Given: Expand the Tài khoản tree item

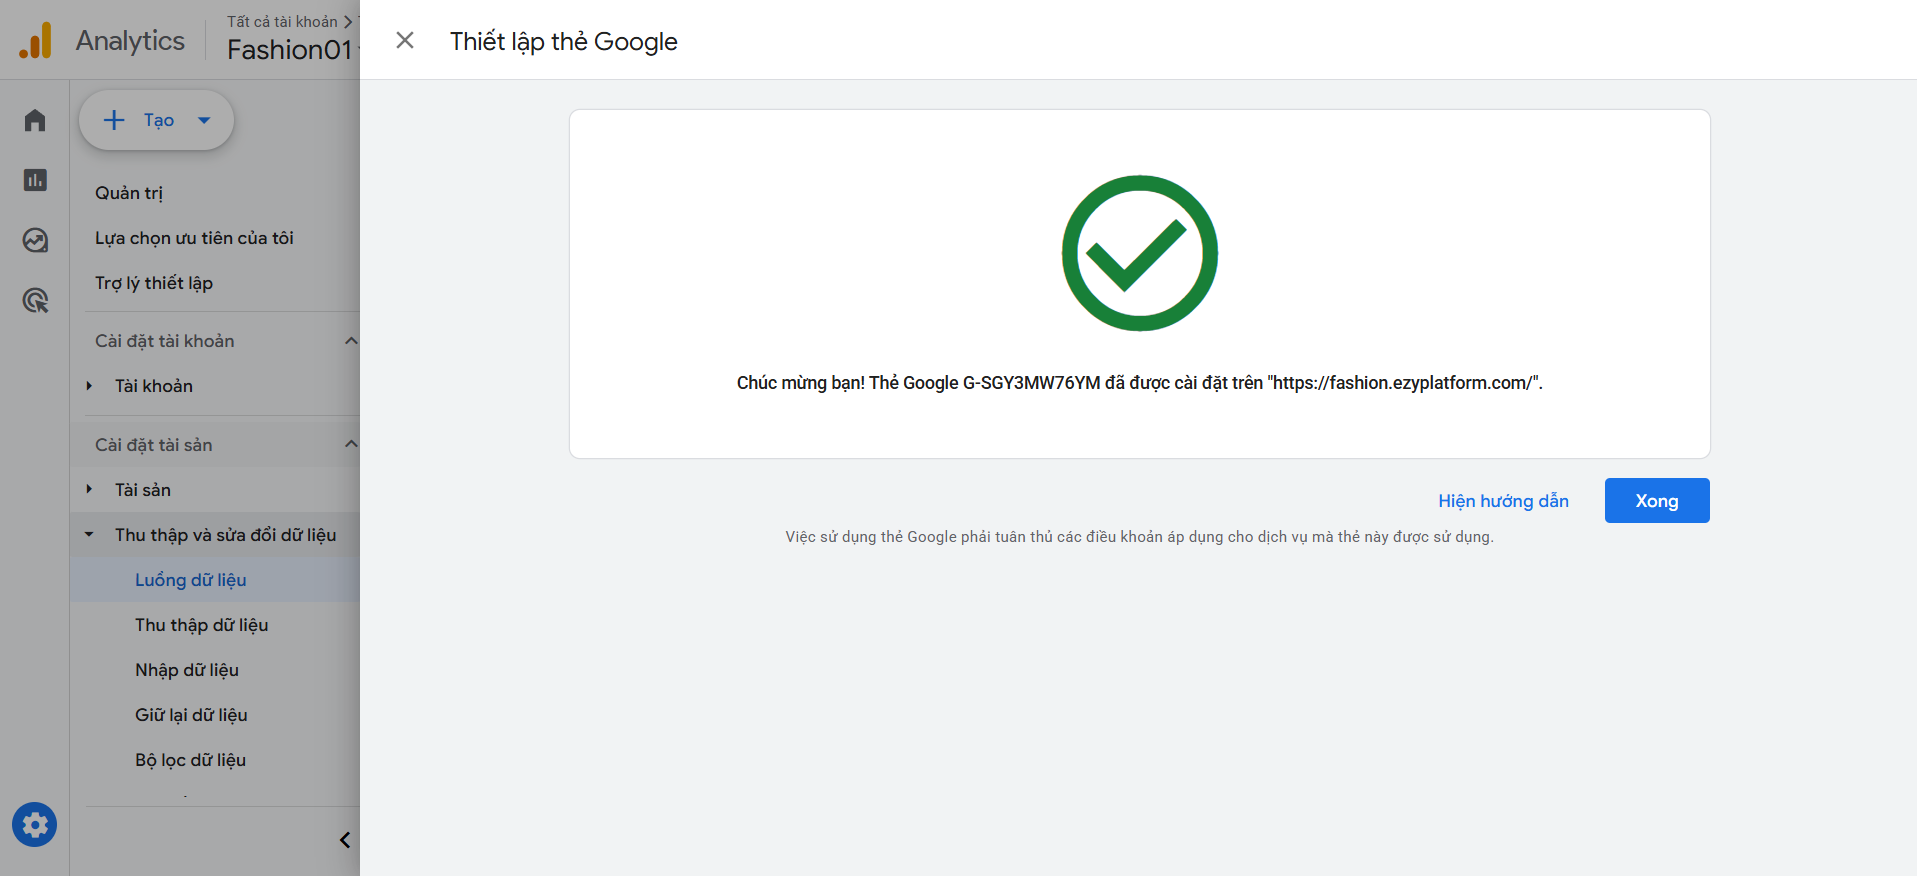Looking at the screenshot, I should point(90,386).
